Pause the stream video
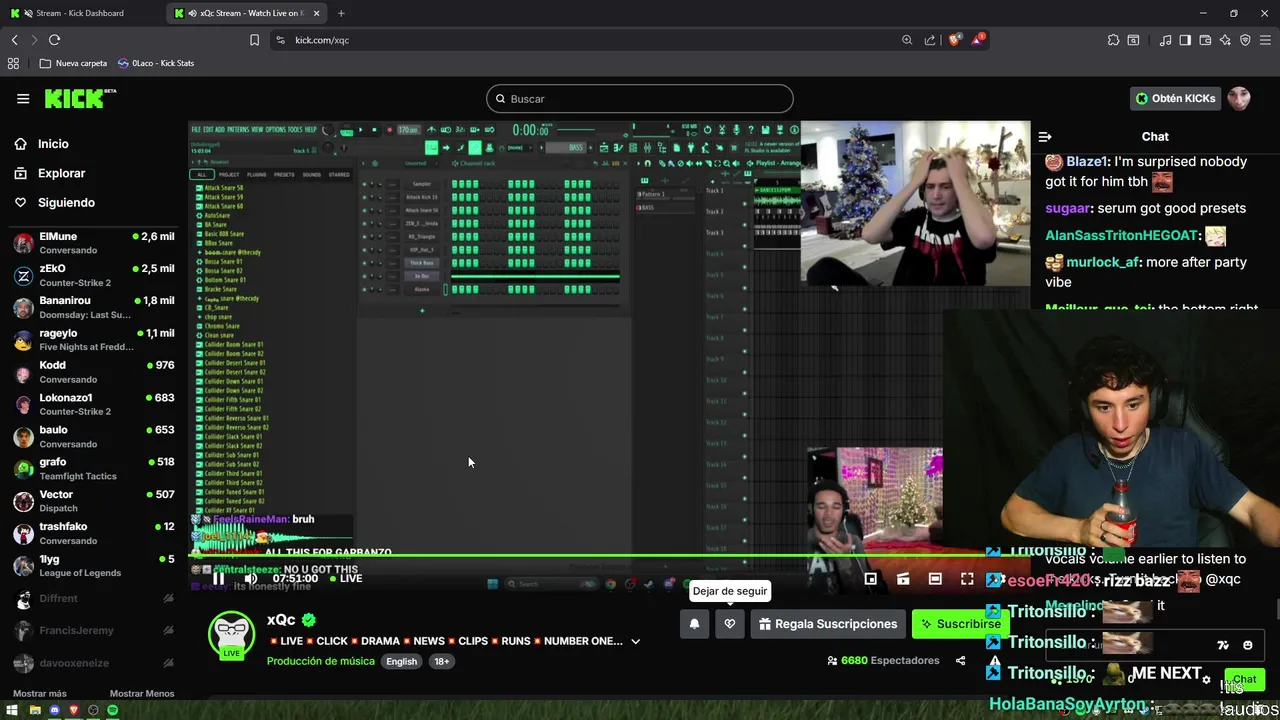Screen dimensions: 1280x720 click(218, 578)
